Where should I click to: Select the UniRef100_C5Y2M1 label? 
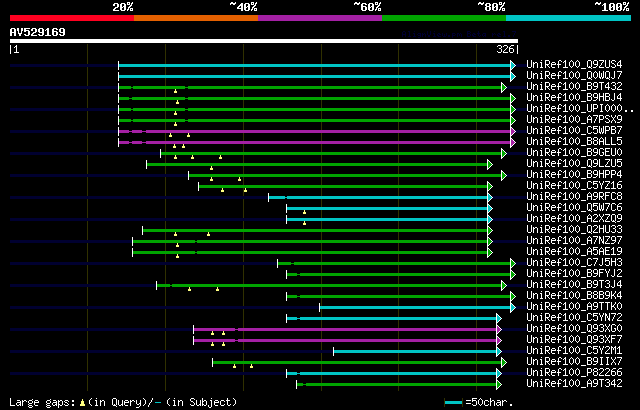(x=574, y=351)
